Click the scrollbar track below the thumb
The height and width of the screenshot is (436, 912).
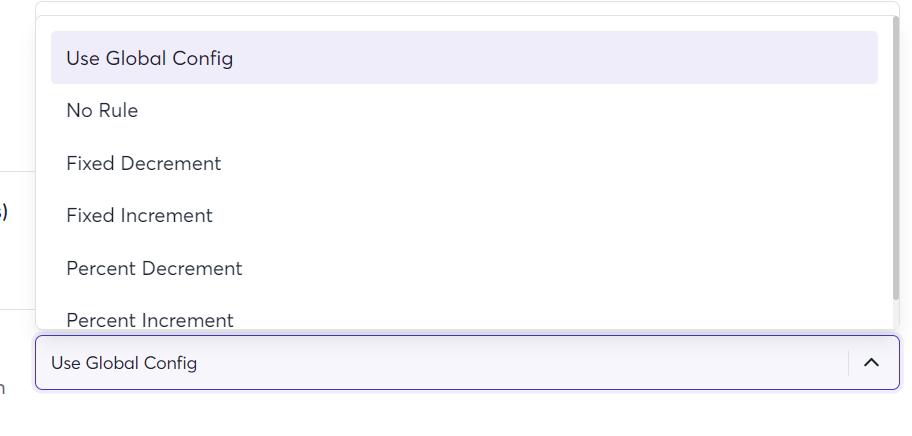tap(896, 315)
